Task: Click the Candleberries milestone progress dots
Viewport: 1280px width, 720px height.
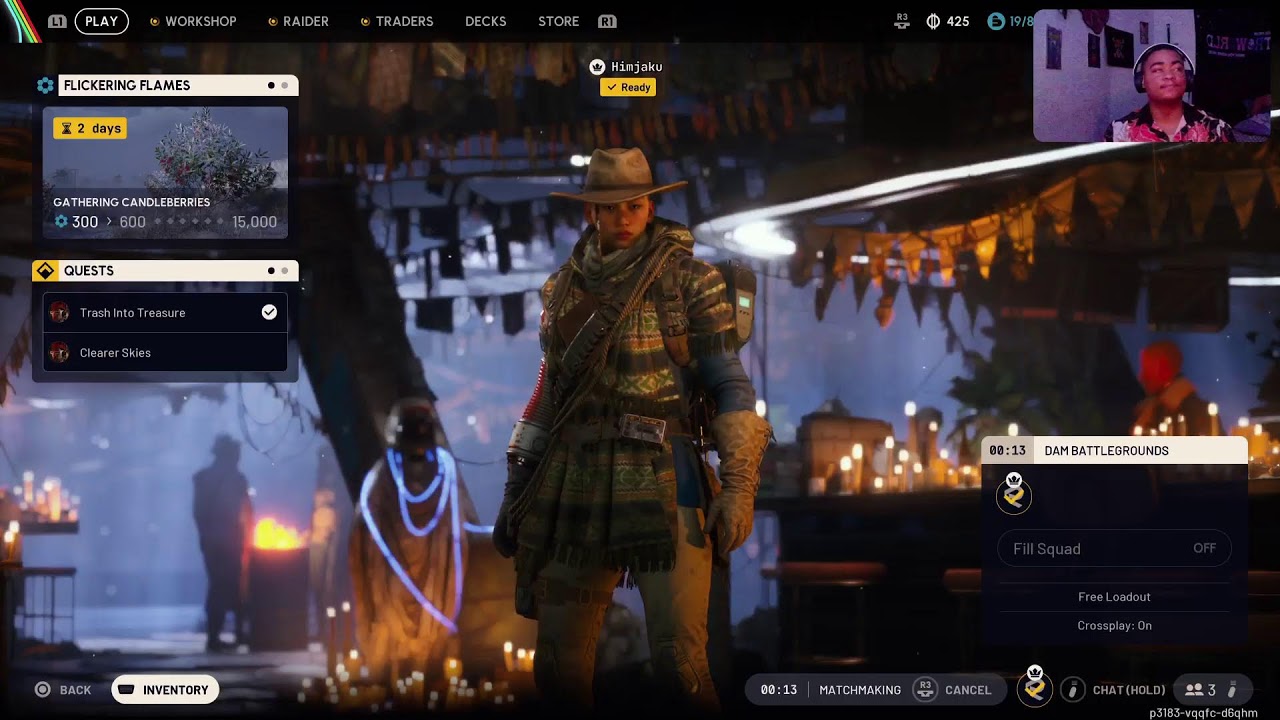Action: click(x=190, y=222)
